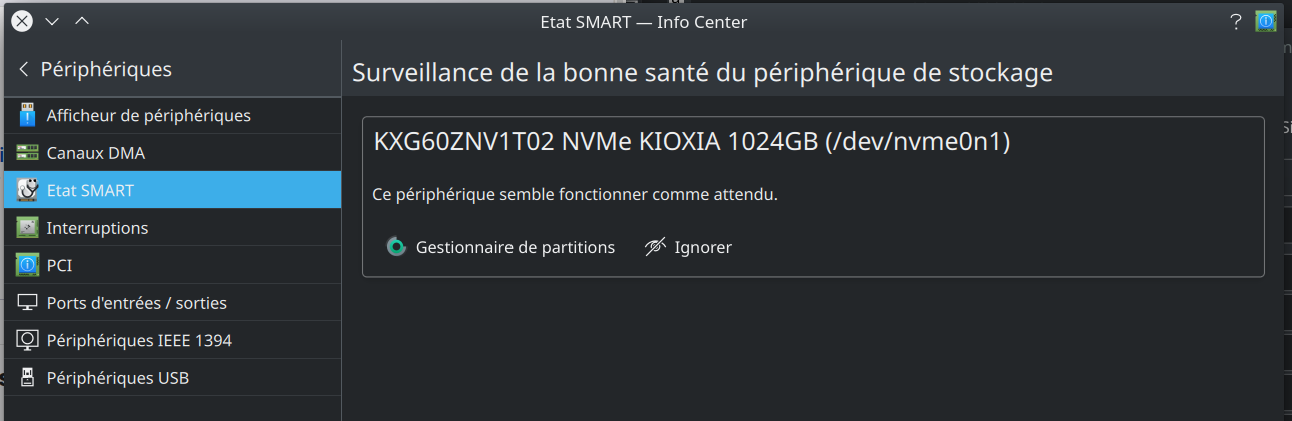Click the Afficheur de périphériques USB-stick icon
This screenshot has height=421, width=1292.
(x=27, y=115)
